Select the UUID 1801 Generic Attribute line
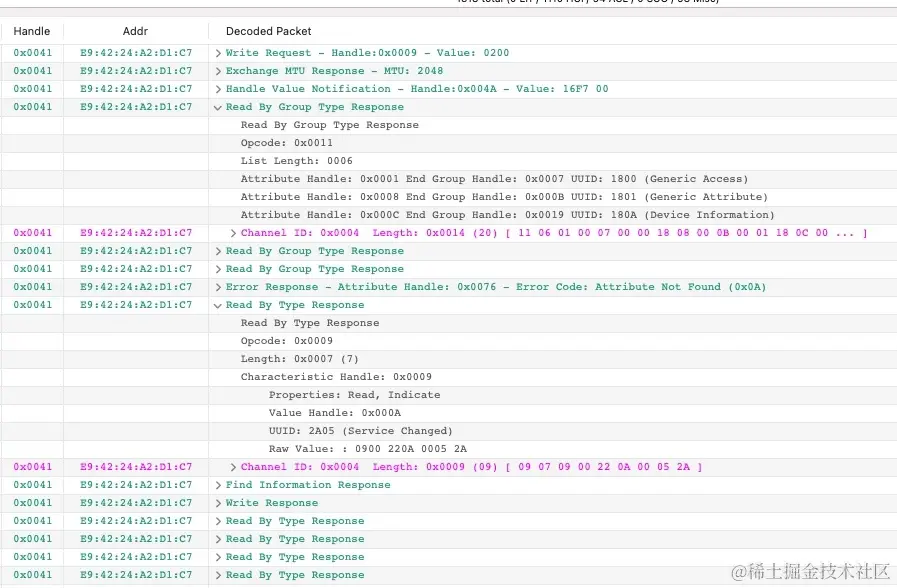This screenshot has width=897, height=588. tap(504, 197)
